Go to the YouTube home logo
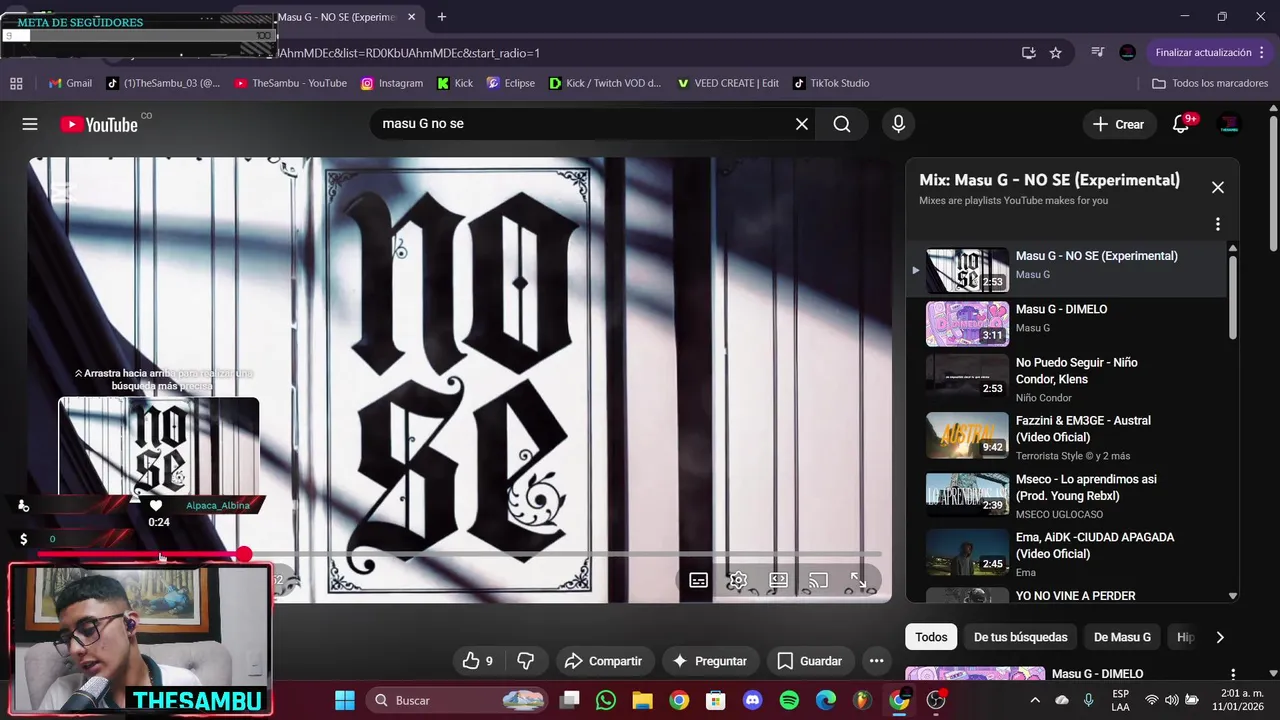1280x720 pixels. pos(99,124)
